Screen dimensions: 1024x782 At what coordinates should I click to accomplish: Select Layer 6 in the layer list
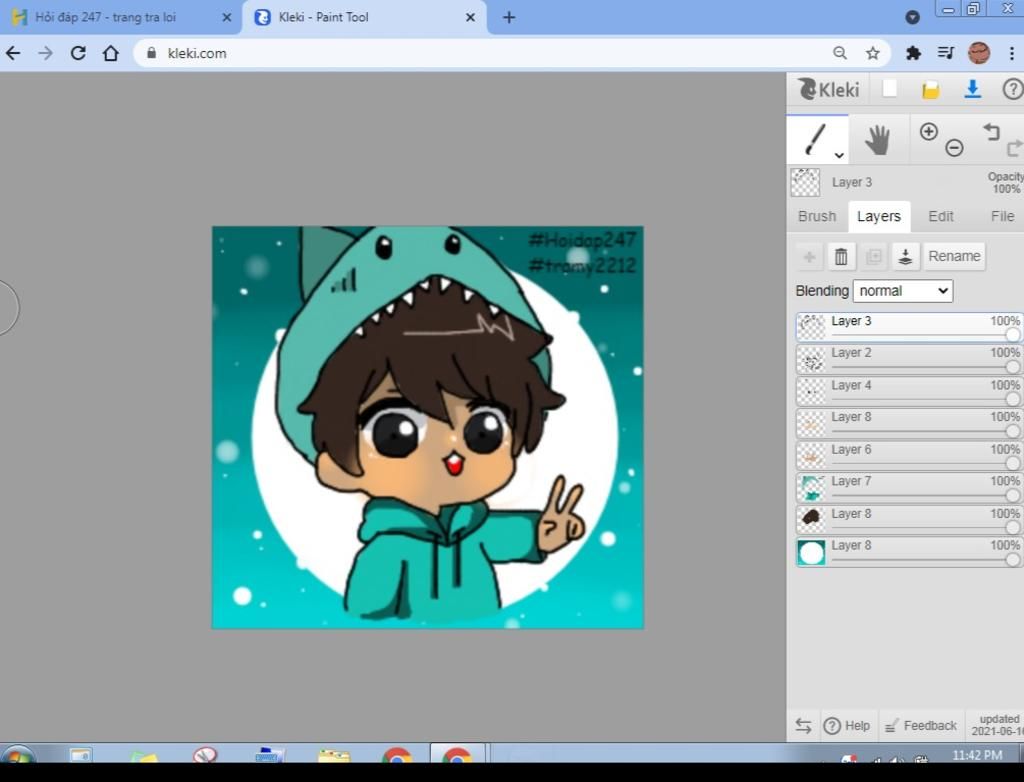(x=909, y=455)
